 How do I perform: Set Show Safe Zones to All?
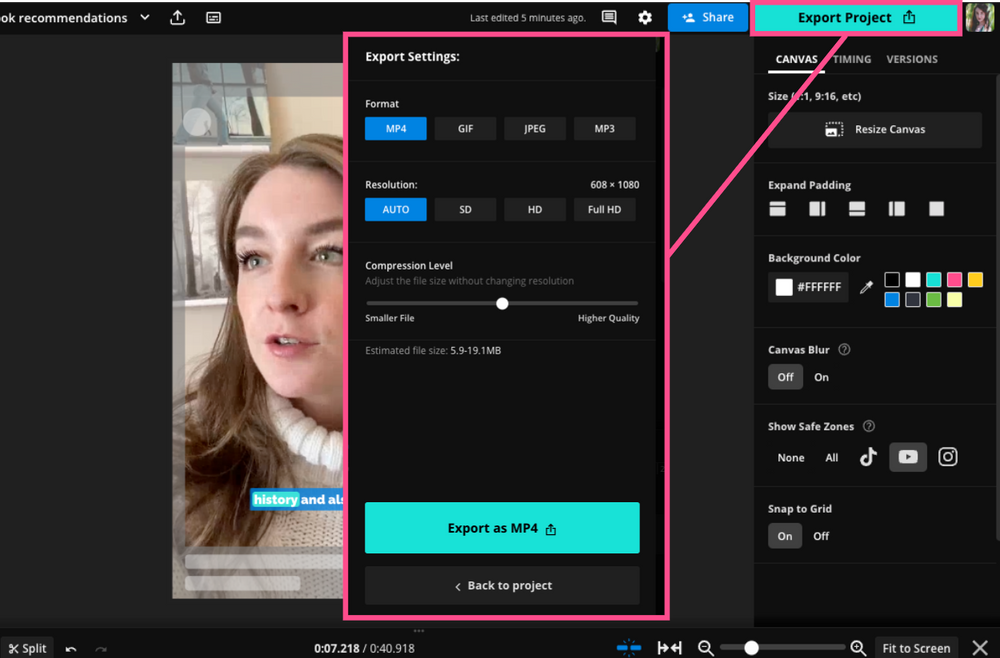[x=831, y=456]
